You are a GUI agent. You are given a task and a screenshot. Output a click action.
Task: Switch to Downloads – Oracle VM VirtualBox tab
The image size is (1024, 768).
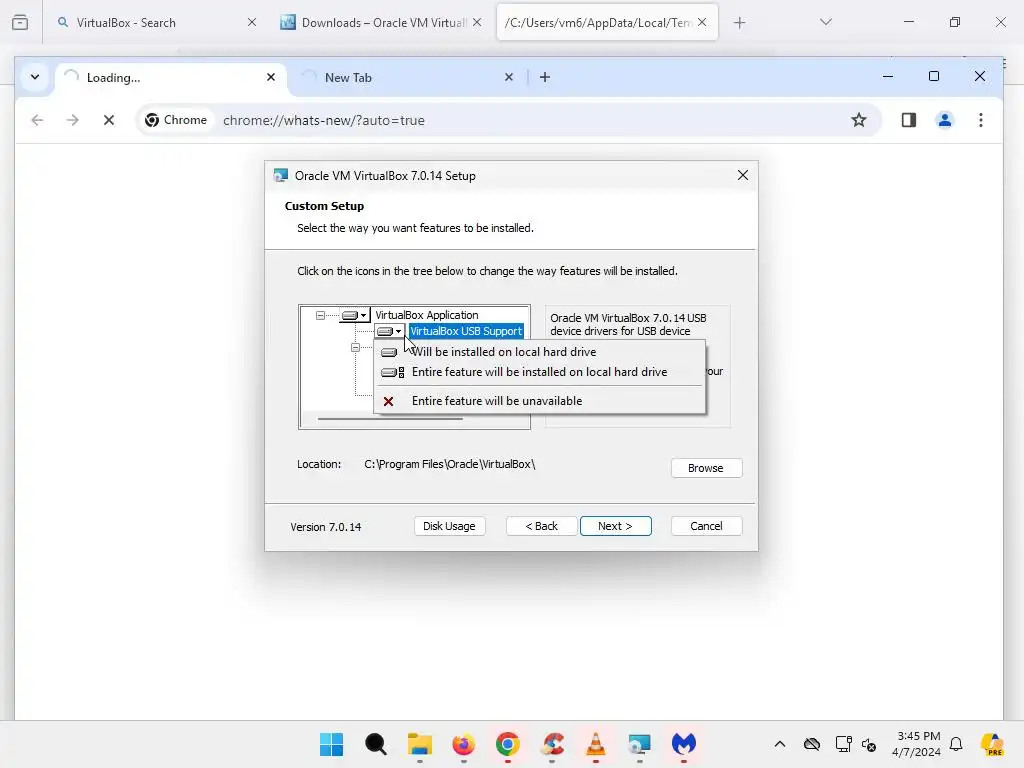tap(382, 22)
